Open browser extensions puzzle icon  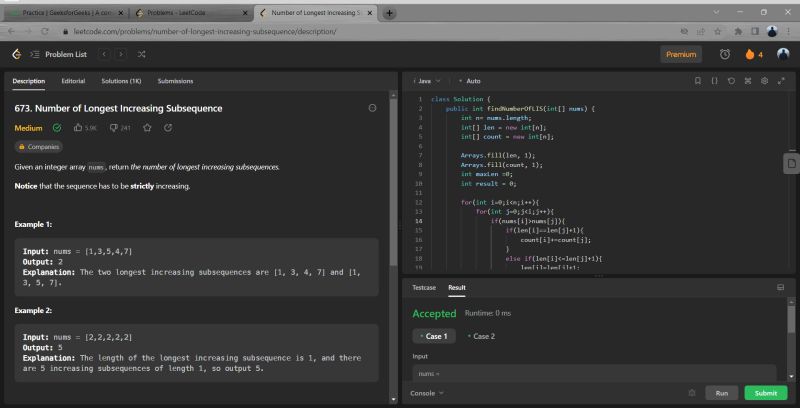[738, 32]
